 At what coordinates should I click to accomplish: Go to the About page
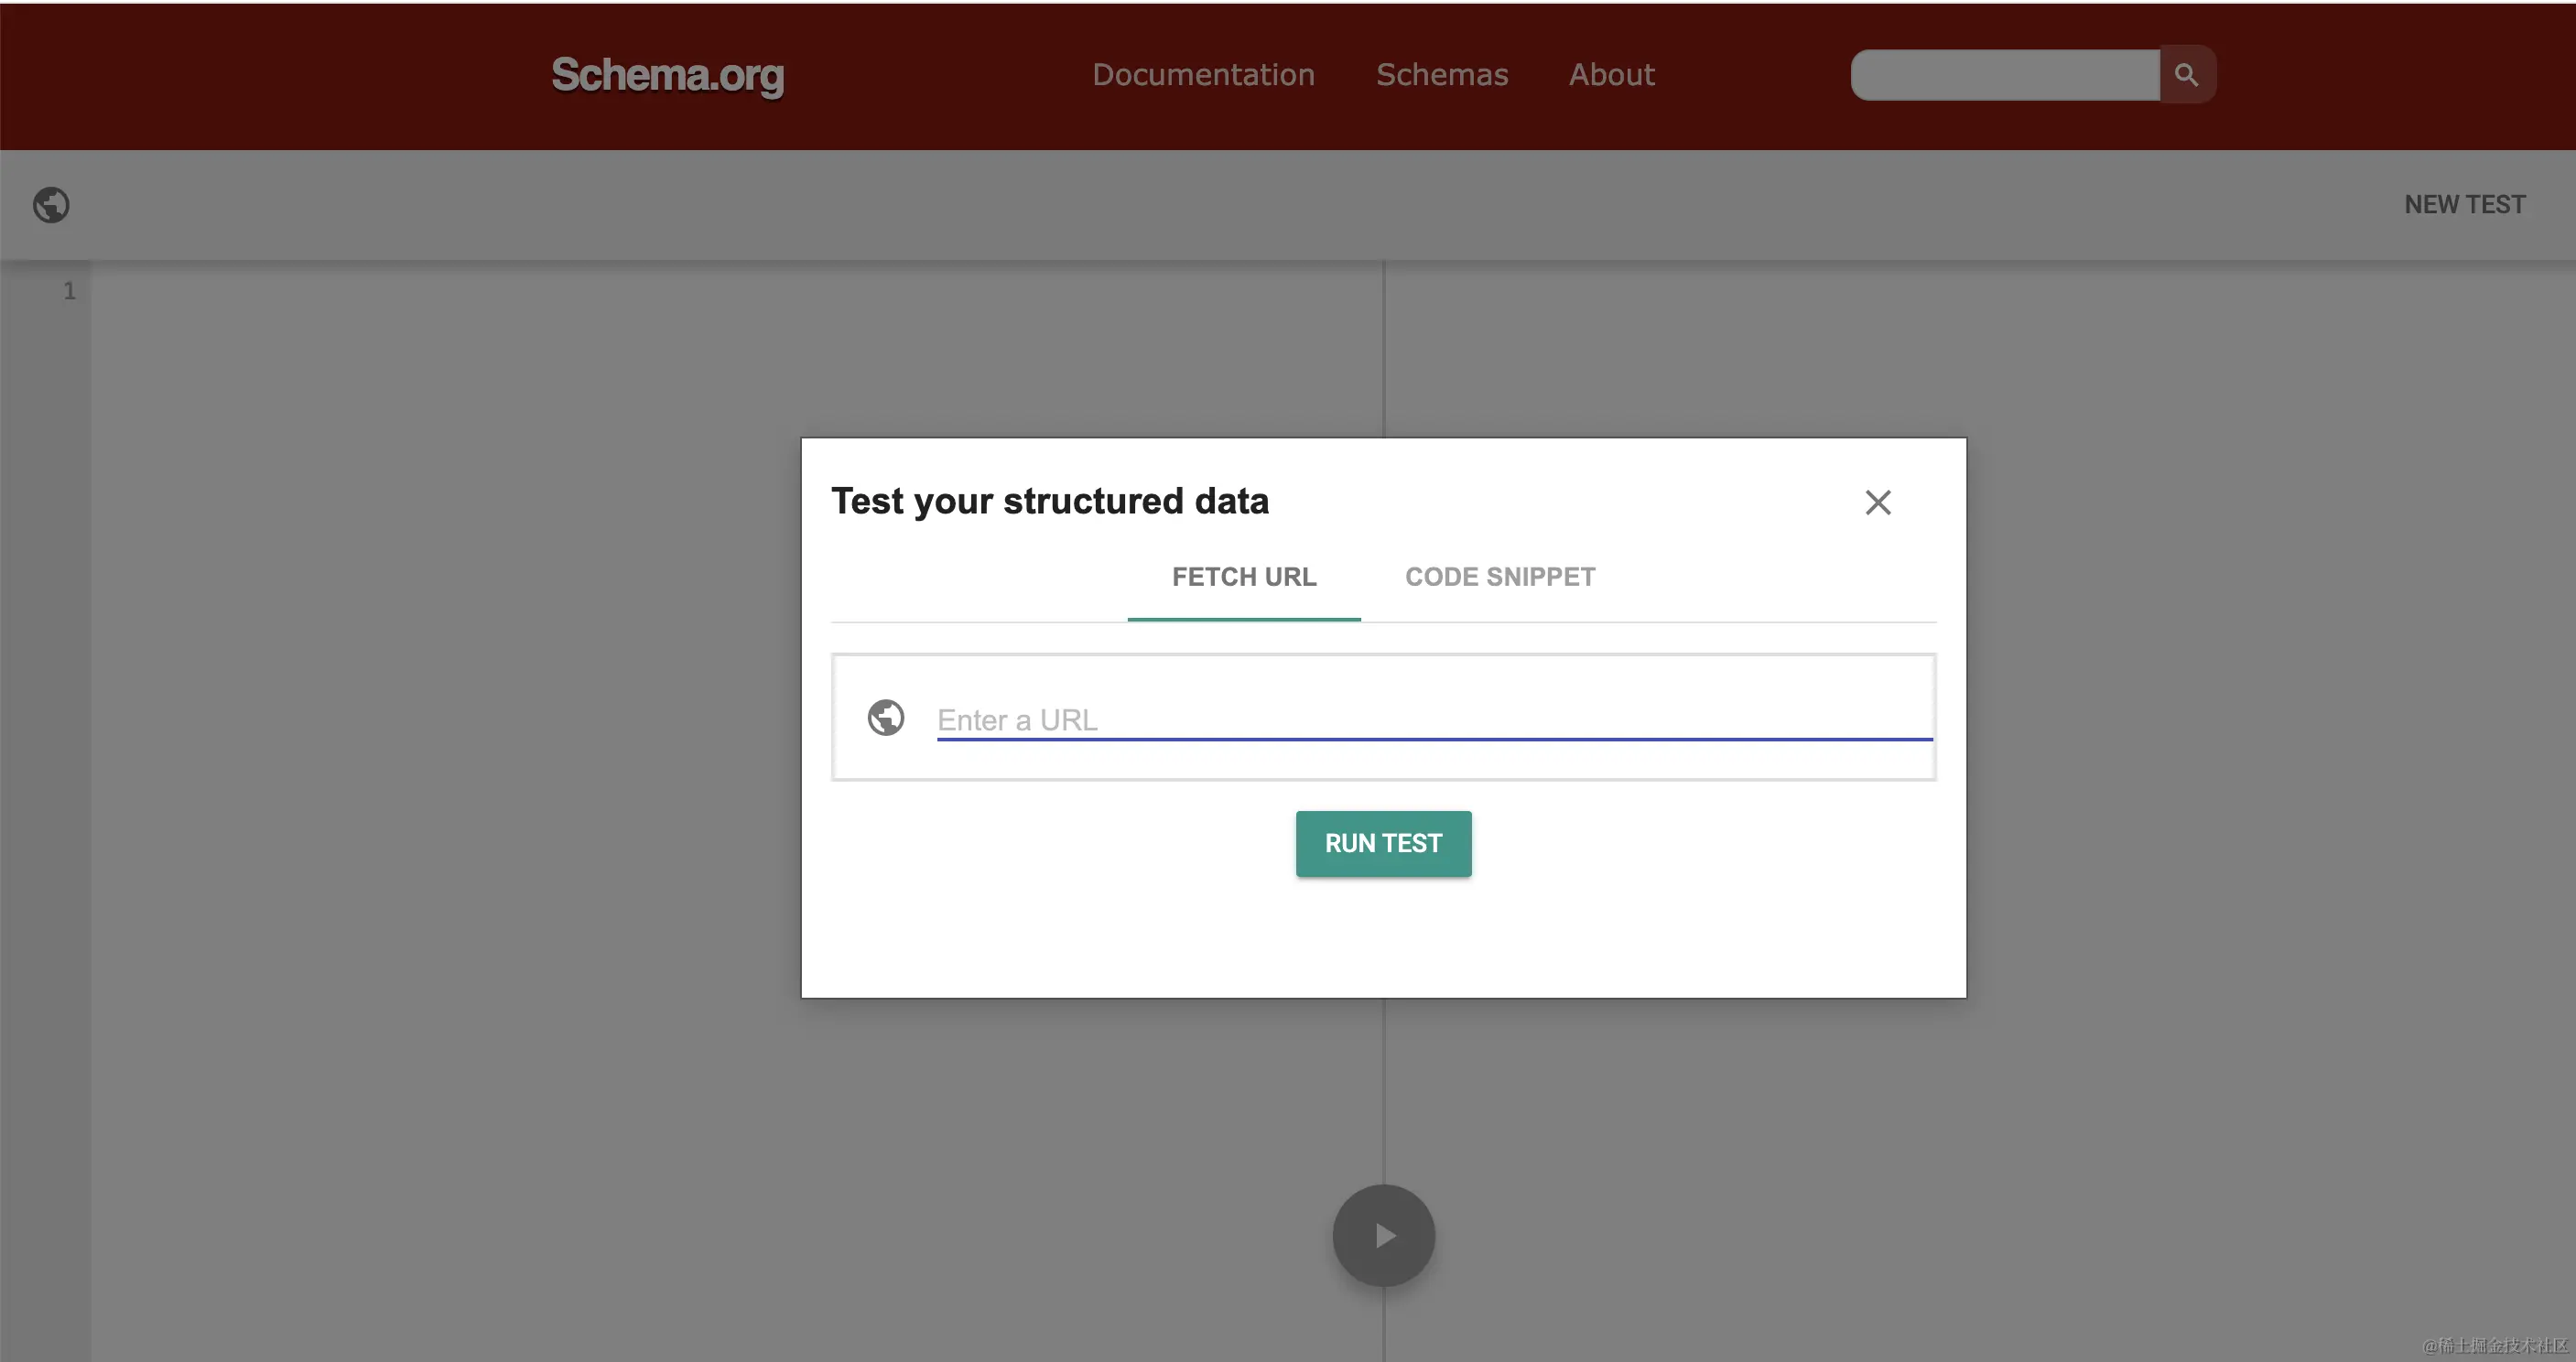pos(1611,75)
